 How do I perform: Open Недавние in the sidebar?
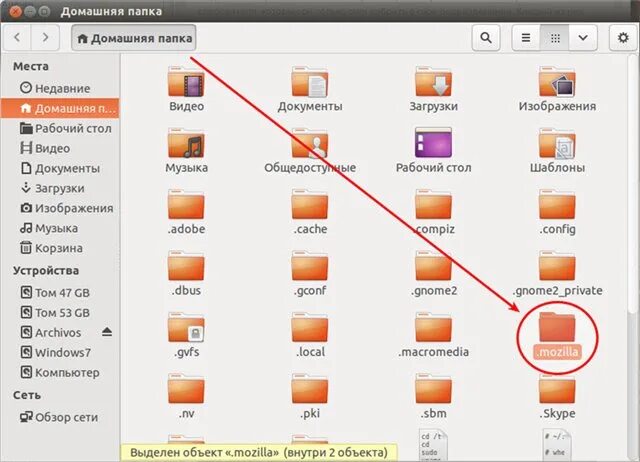[x=60, y=88]
